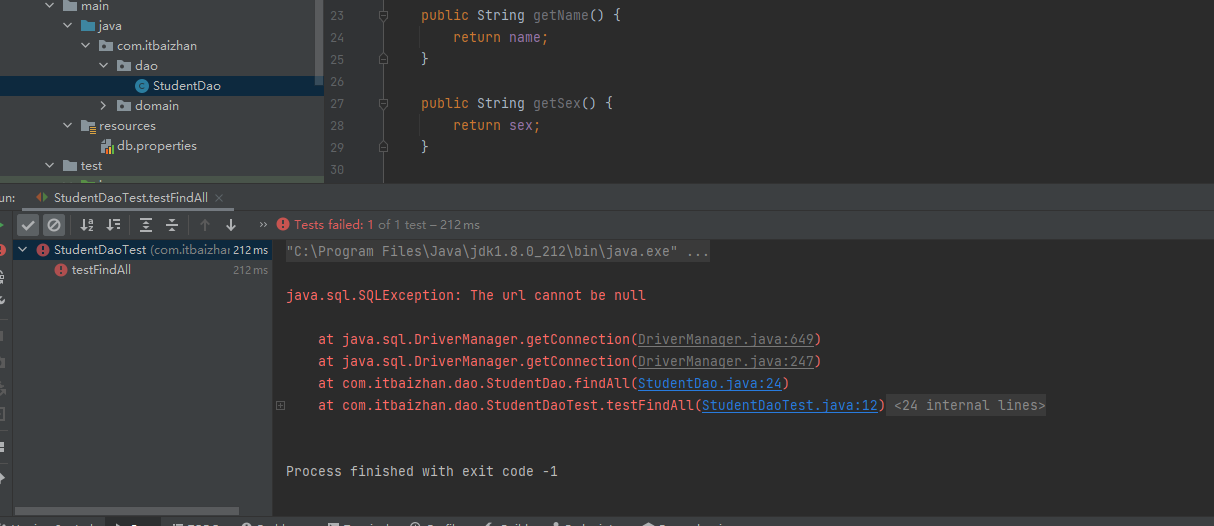Toggle the Show Passed tests checkmark button
Screen dimensions: 1214x526
click(28, 225)
